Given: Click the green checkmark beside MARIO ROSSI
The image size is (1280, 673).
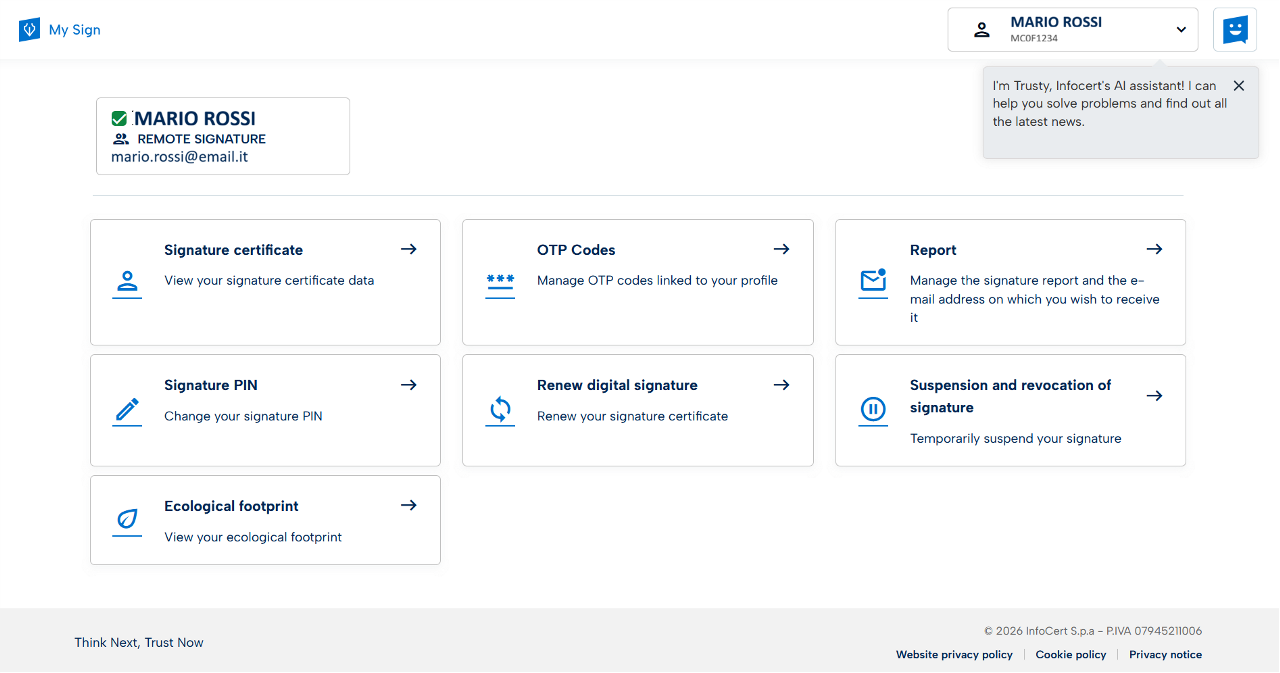Looking at the screenshot, I should click(119, 119).
